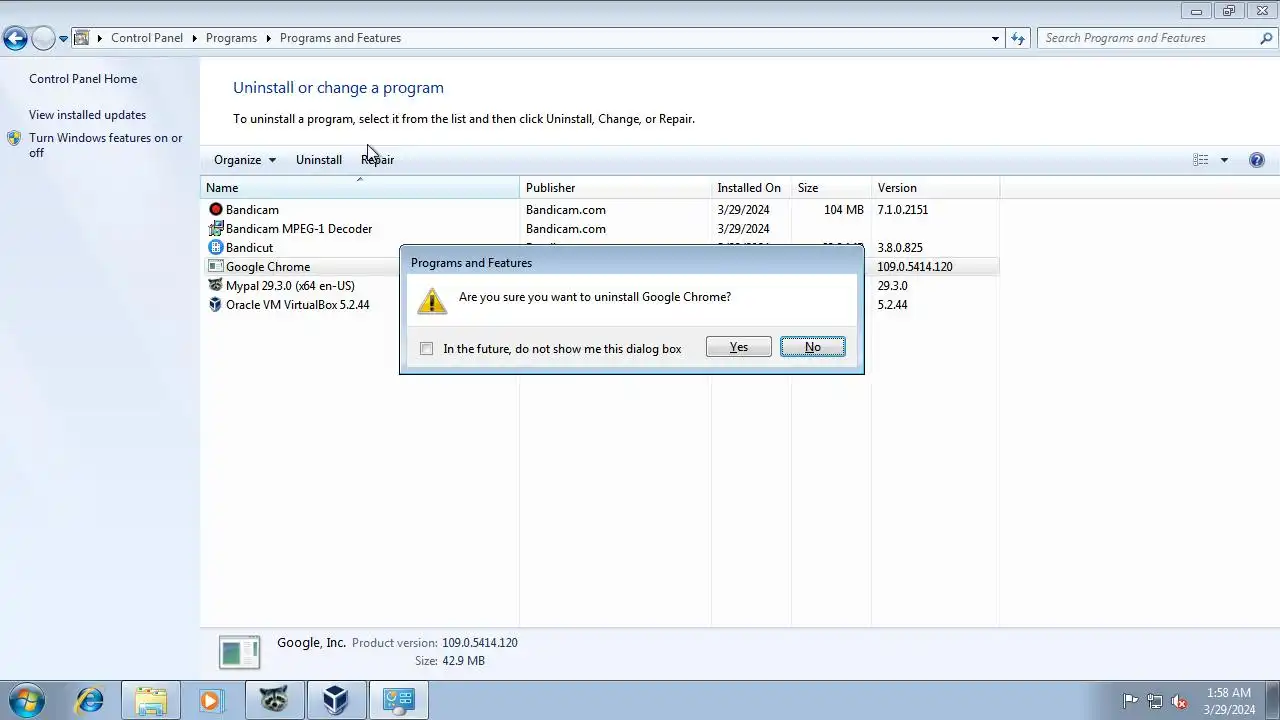Sort by Publisher column header

(615, 188)
